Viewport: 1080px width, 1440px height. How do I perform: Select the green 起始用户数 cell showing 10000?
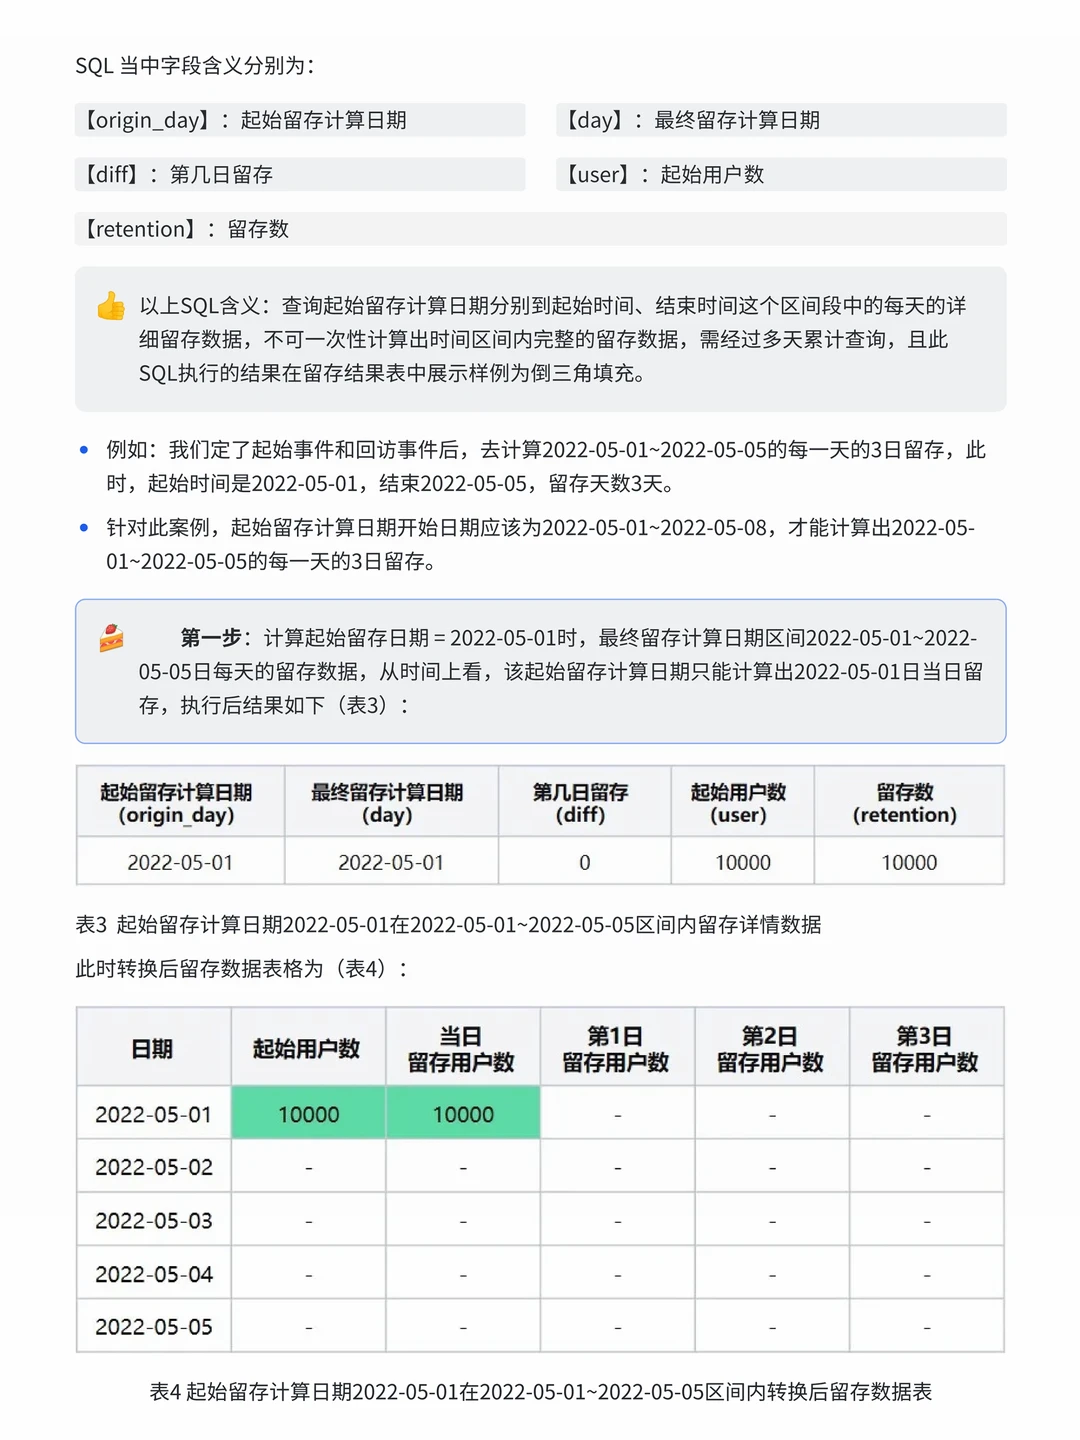click(x=308, y=1112)
